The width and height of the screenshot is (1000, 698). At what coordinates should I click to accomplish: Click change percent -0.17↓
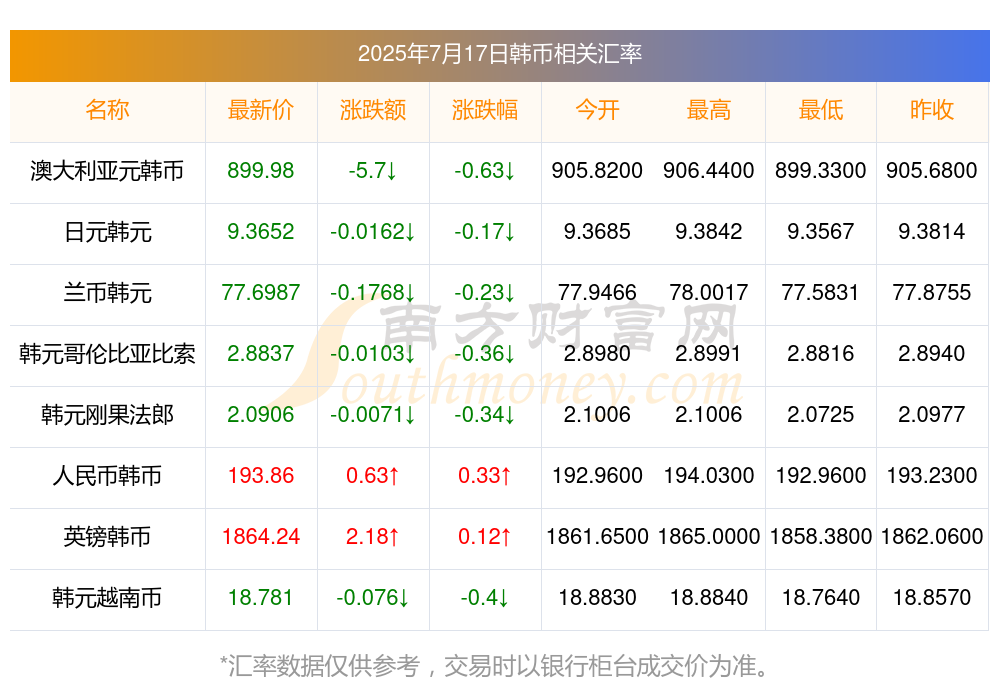tap(485, 232)
